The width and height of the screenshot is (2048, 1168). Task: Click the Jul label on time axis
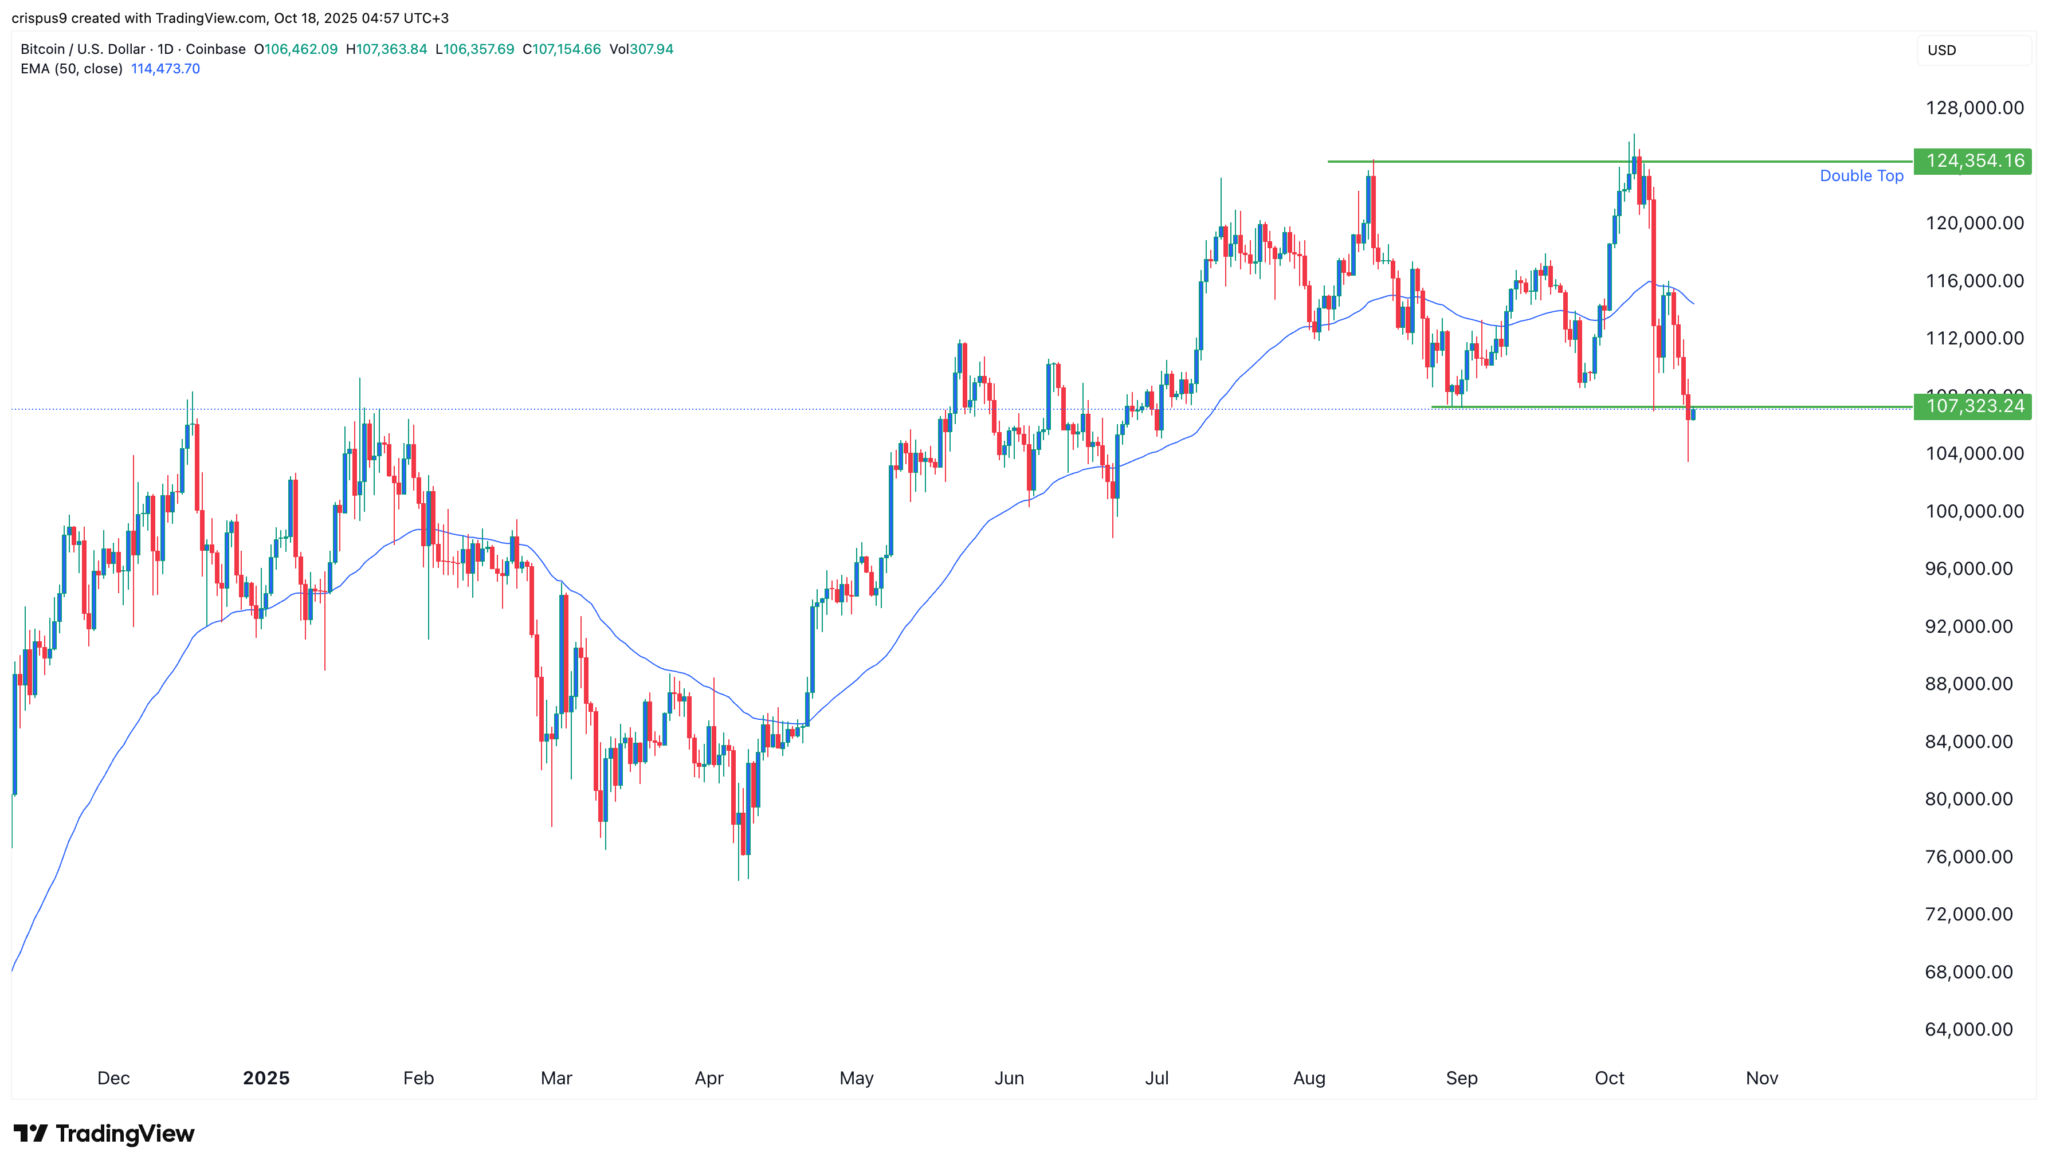point(1157,1078)
